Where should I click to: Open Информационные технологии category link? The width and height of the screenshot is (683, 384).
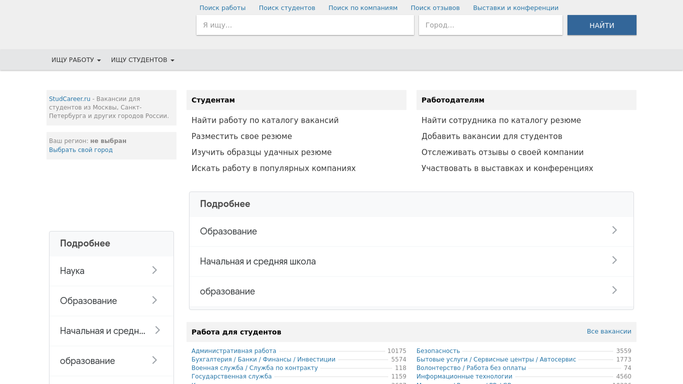click(x=464, y=377)
